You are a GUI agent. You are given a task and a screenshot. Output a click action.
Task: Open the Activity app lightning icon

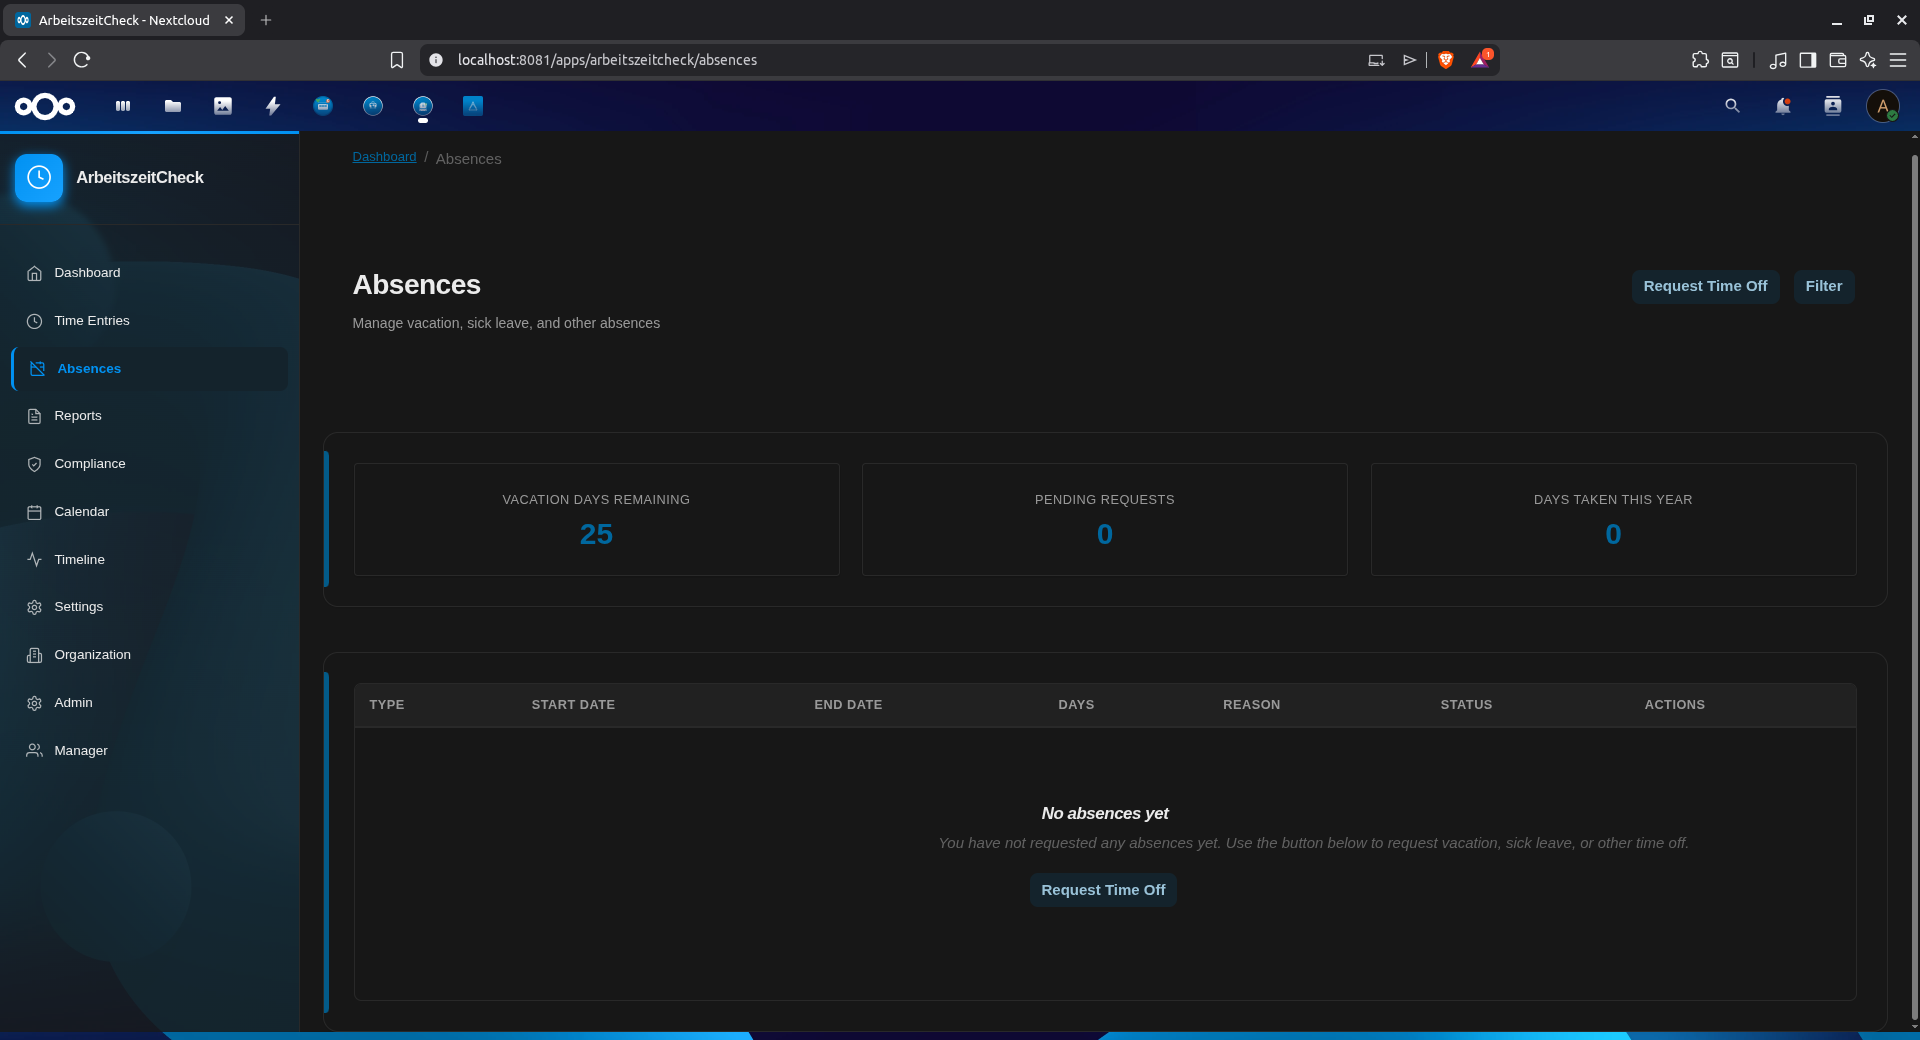[272, 106]
